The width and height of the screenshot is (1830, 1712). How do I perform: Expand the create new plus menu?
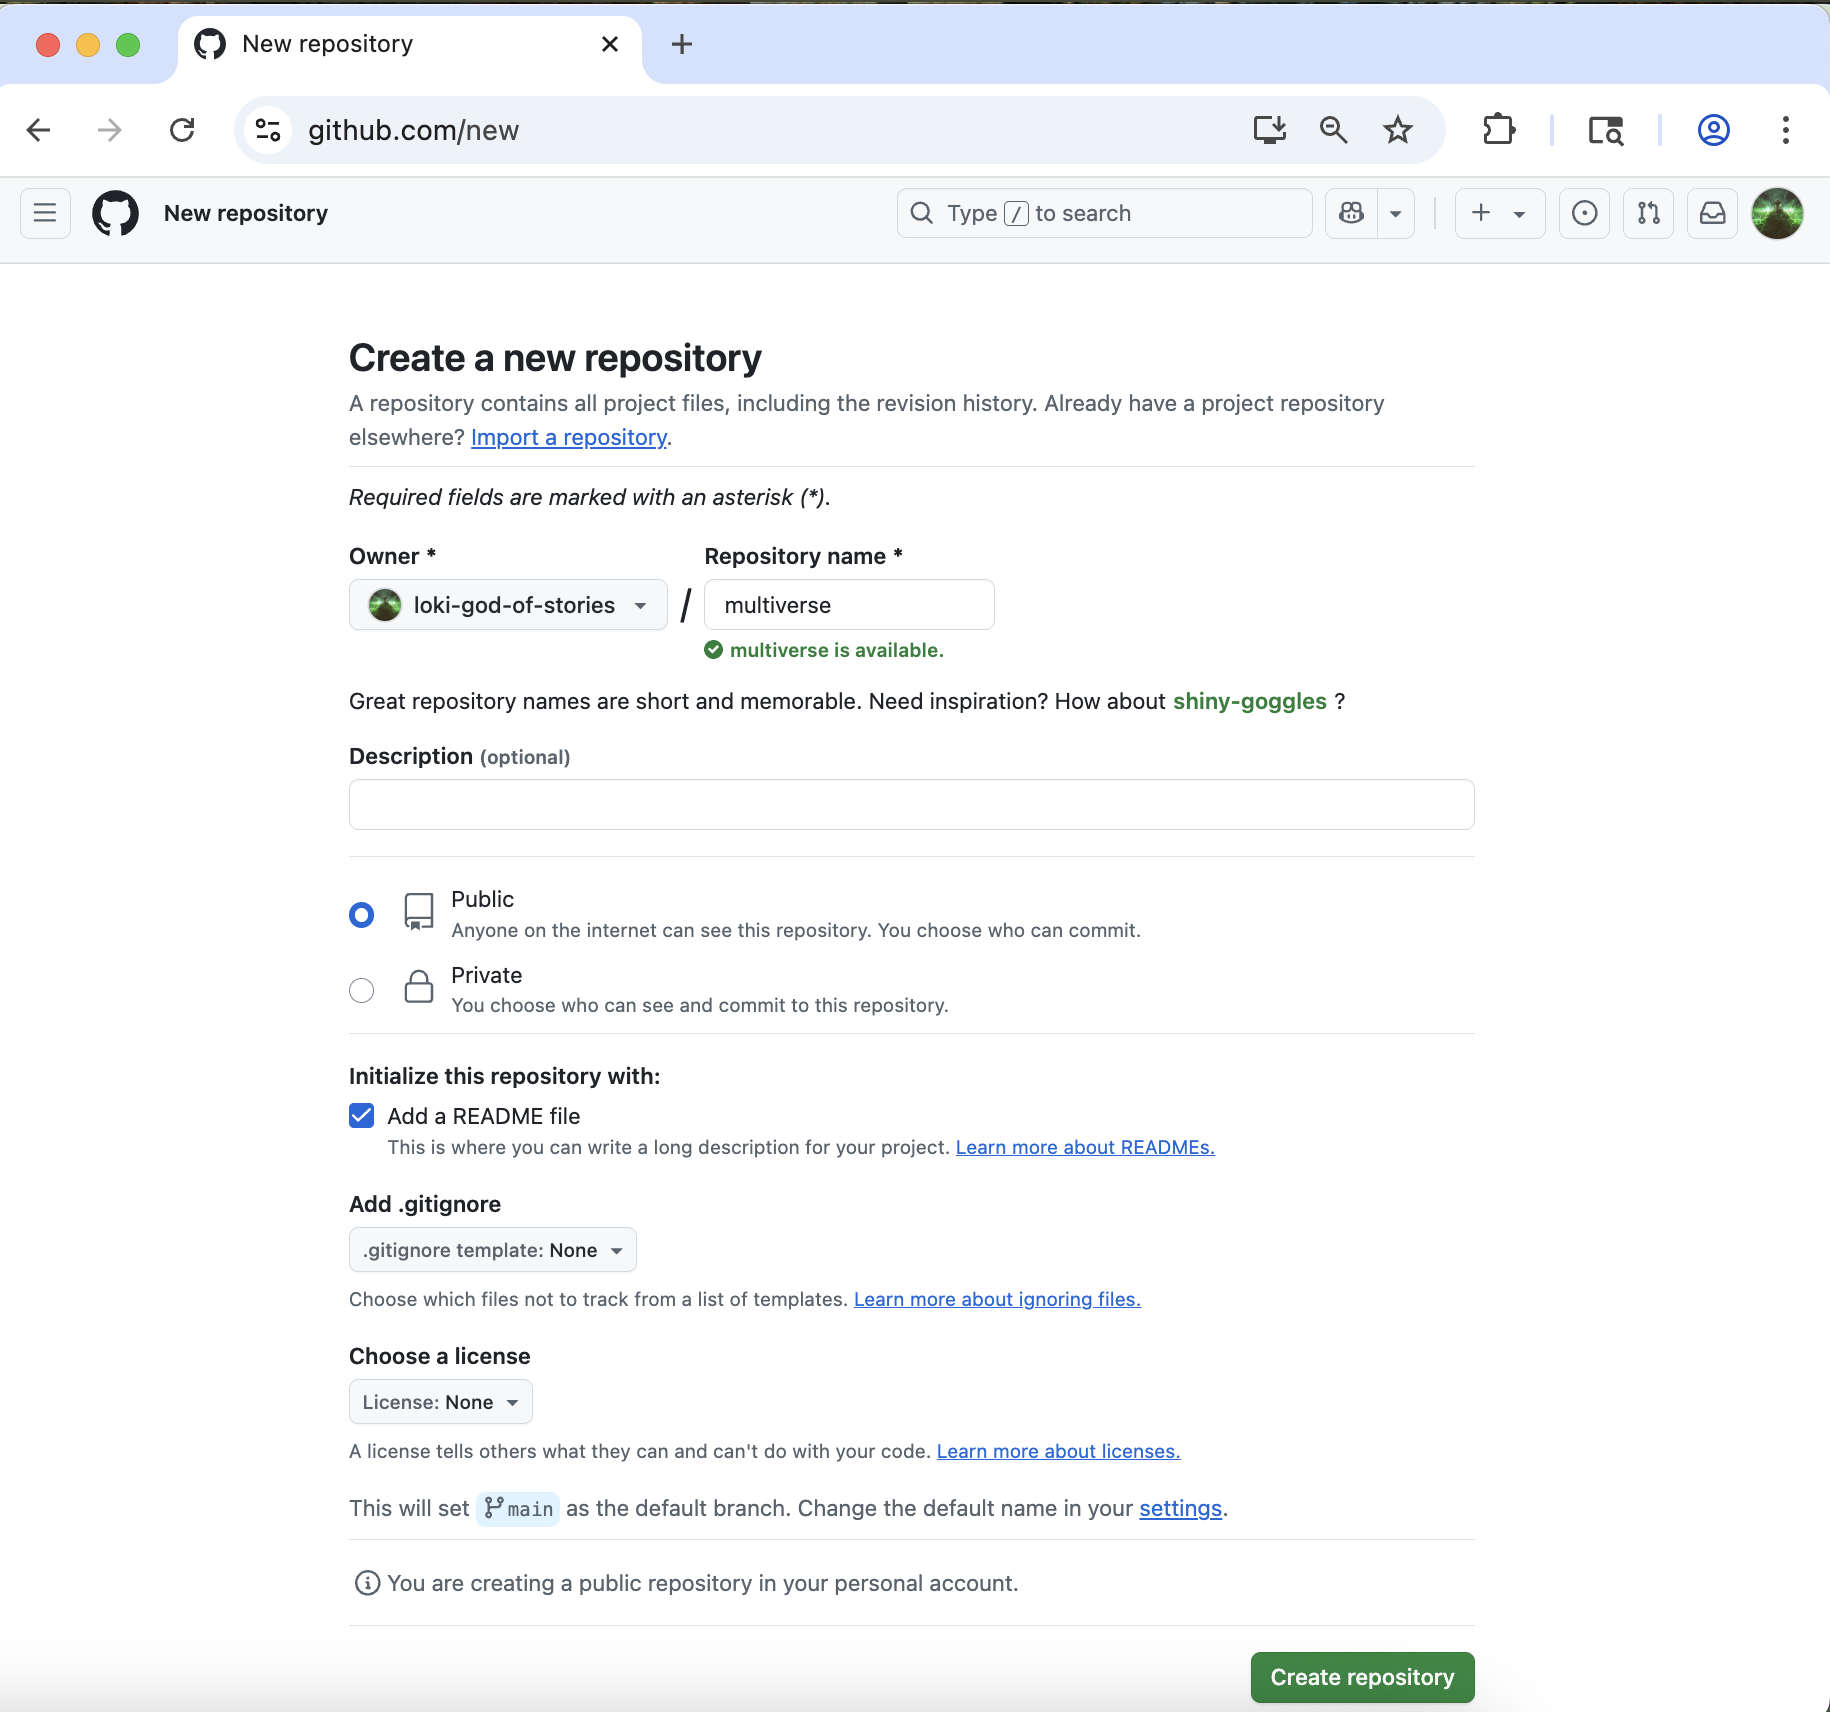pos(1498,213)
